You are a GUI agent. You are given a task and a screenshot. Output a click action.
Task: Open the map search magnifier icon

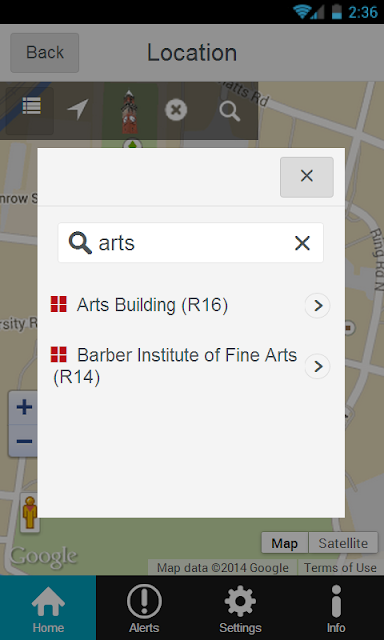pyautogui.click(x=229, y=111)
